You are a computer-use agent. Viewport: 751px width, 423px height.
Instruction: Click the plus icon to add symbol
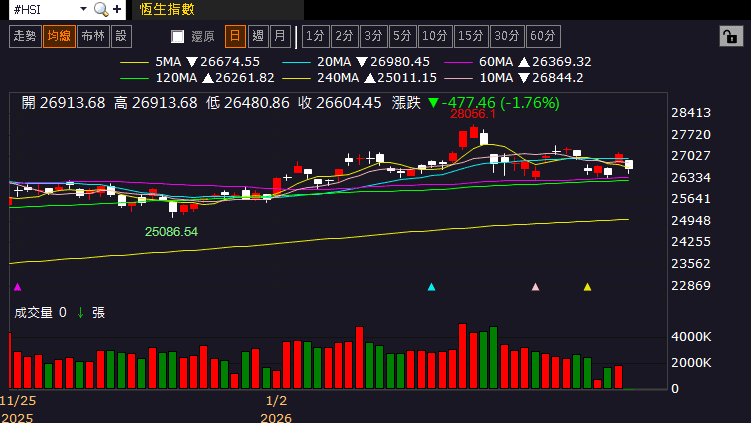tap(117, 9)
